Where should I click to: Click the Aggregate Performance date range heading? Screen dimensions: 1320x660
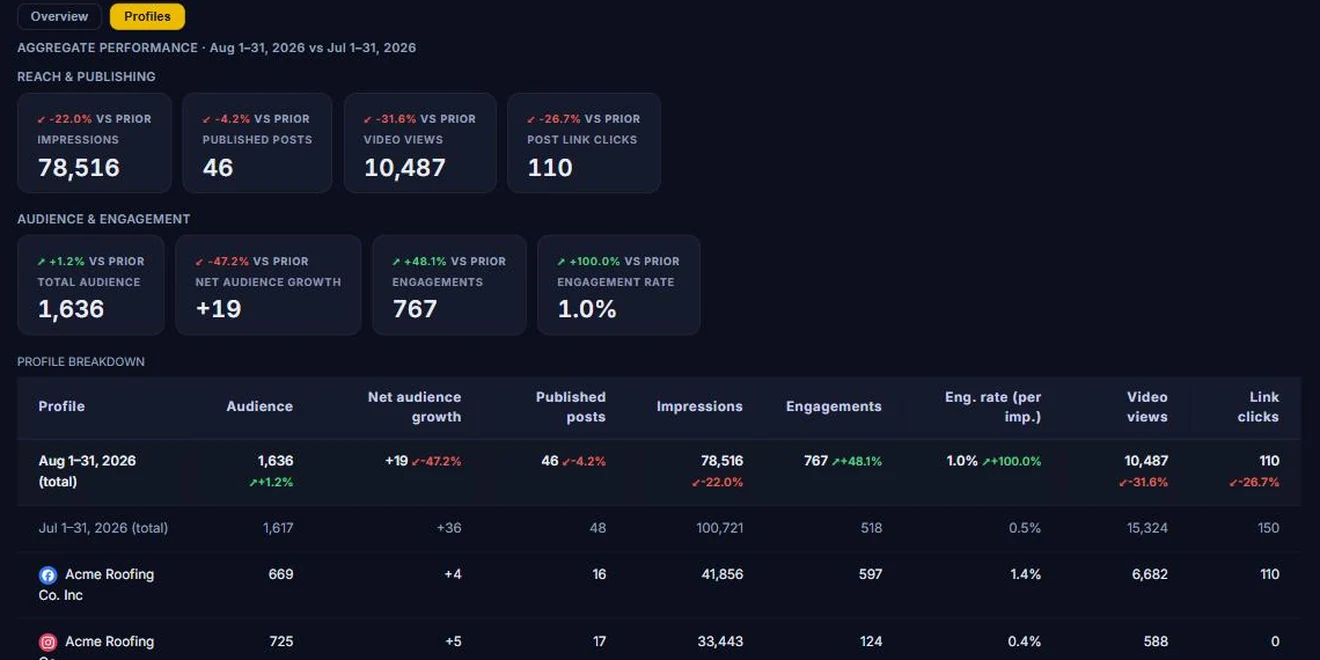(x=217, y=48)
